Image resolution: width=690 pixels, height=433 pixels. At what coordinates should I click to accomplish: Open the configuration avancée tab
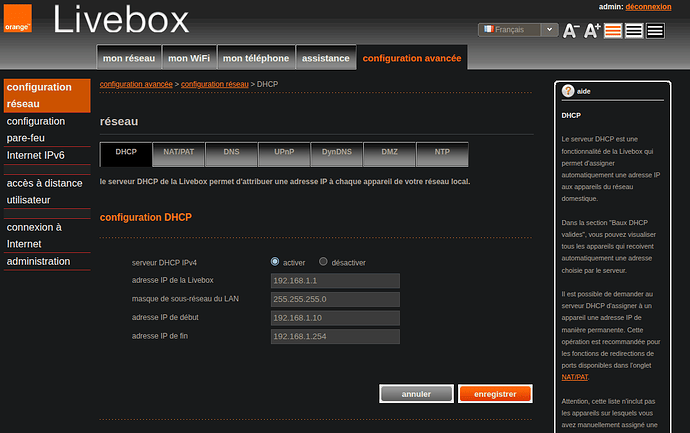point(412,58)
